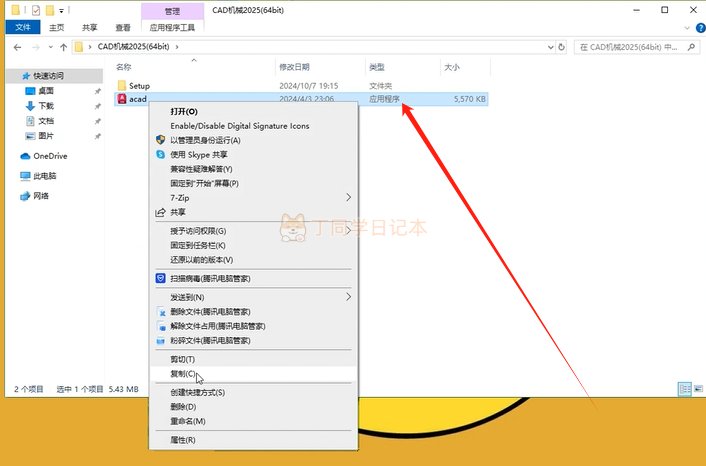Choose Rename (重命名) in the context menu
This screenshot has width=706, height=466.
point(253,421)
